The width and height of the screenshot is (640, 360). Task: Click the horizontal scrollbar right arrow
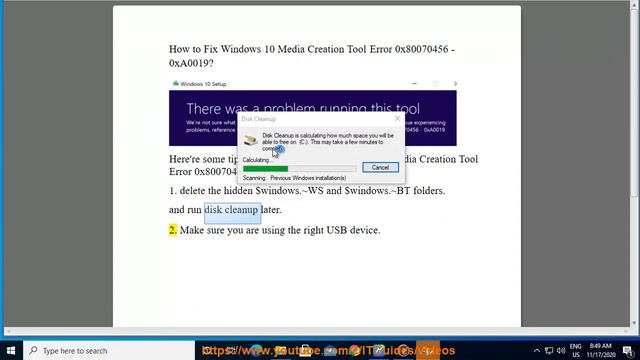pos(627,331)
